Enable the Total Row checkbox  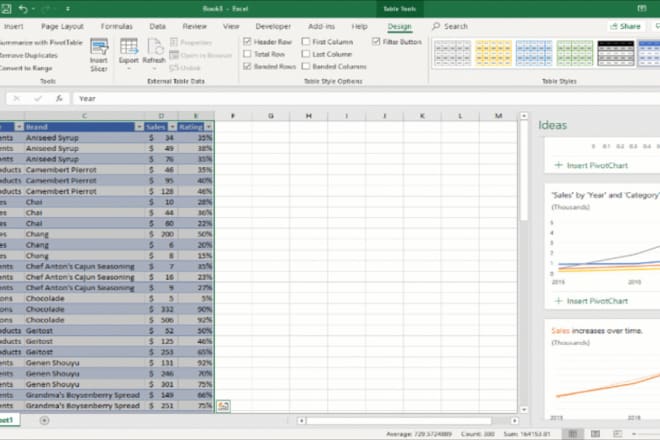[x=247, y=54]
